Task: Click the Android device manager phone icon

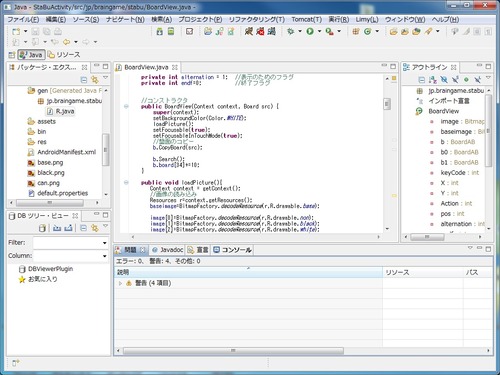Action: [x=171, y=31]
